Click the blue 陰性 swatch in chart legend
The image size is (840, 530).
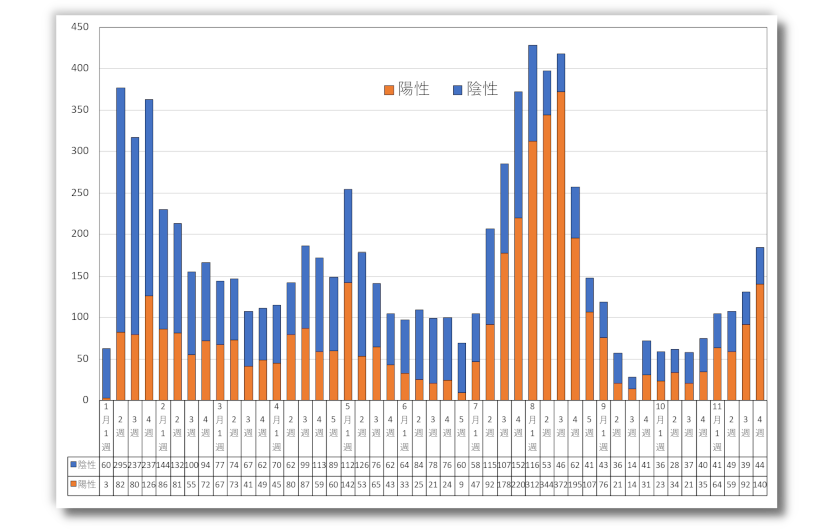(458, 90)
